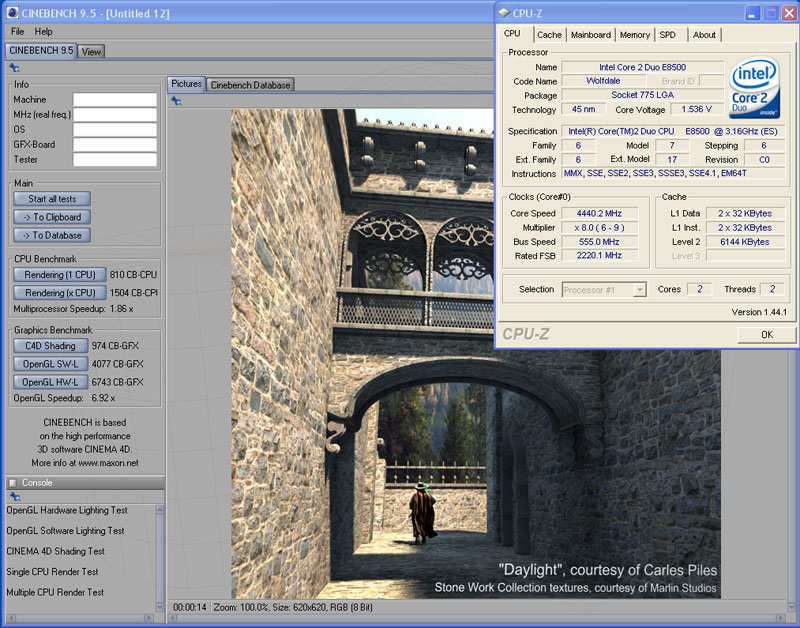Open the Cache tab in CPU-Z

click(x=549, y=35)
